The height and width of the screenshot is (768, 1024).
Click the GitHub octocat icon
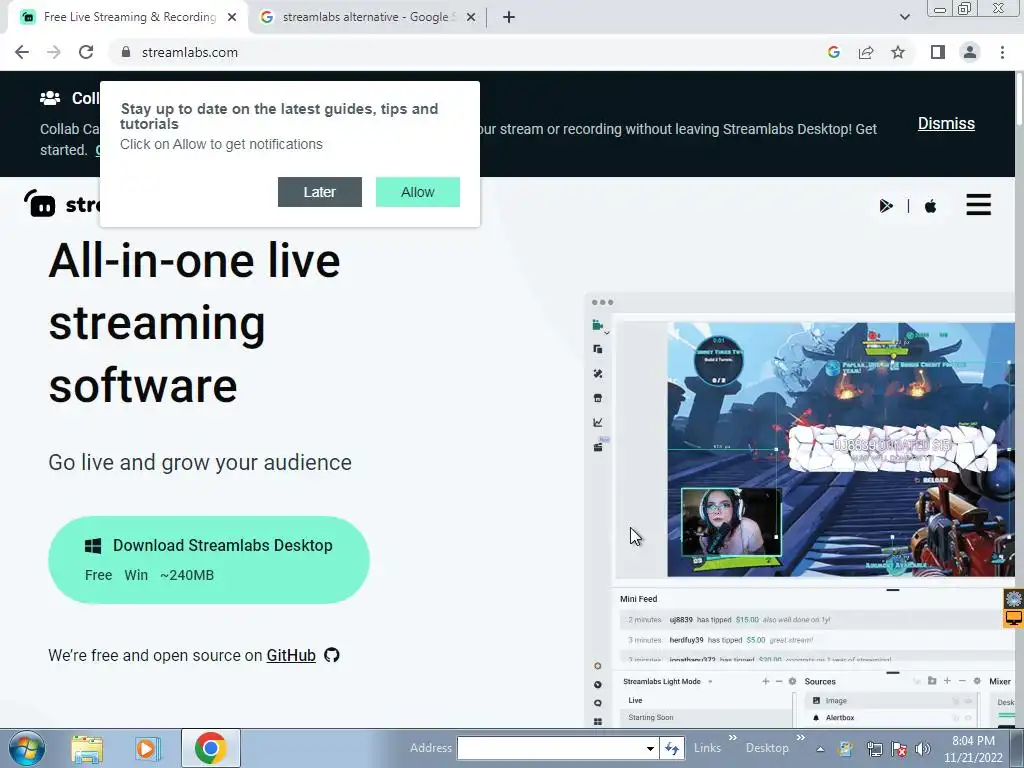click(332, 655)
